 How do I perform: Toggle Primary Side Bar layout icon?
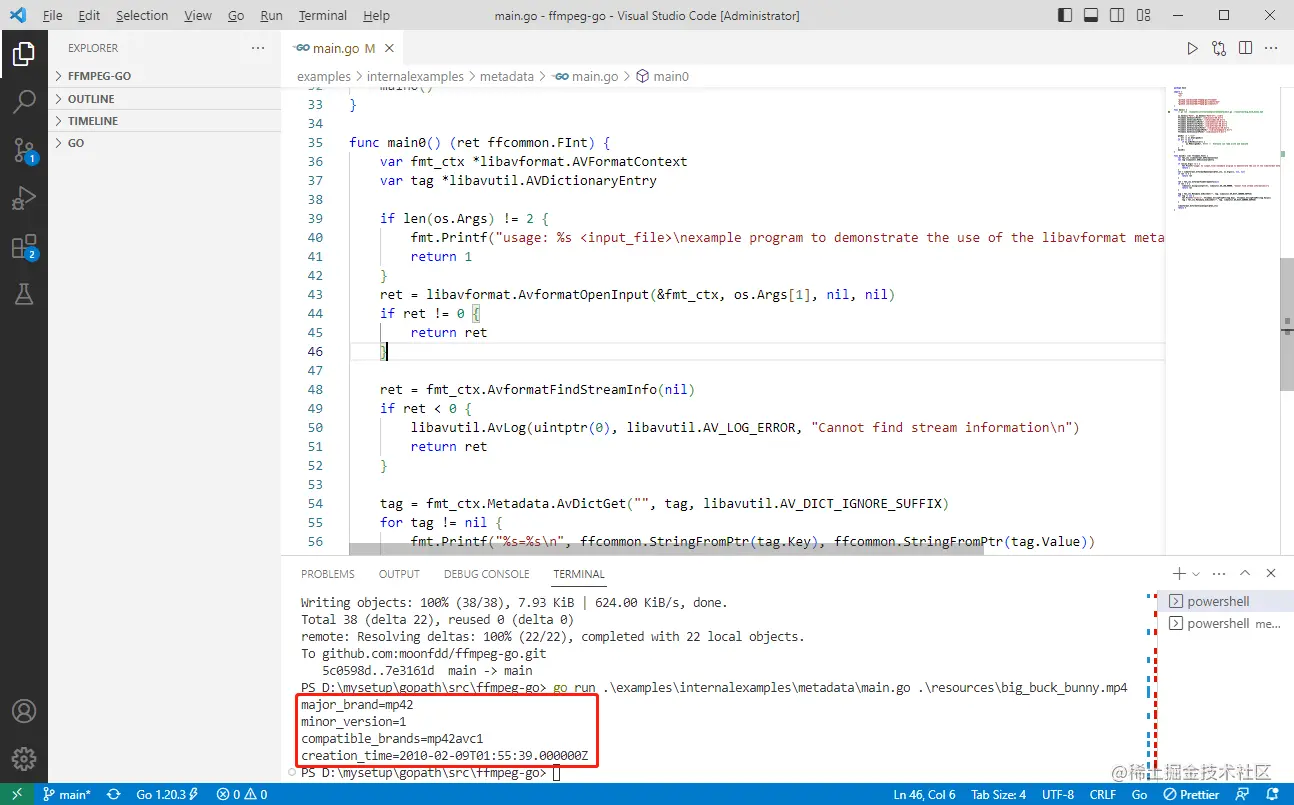tap(1066, 16)
